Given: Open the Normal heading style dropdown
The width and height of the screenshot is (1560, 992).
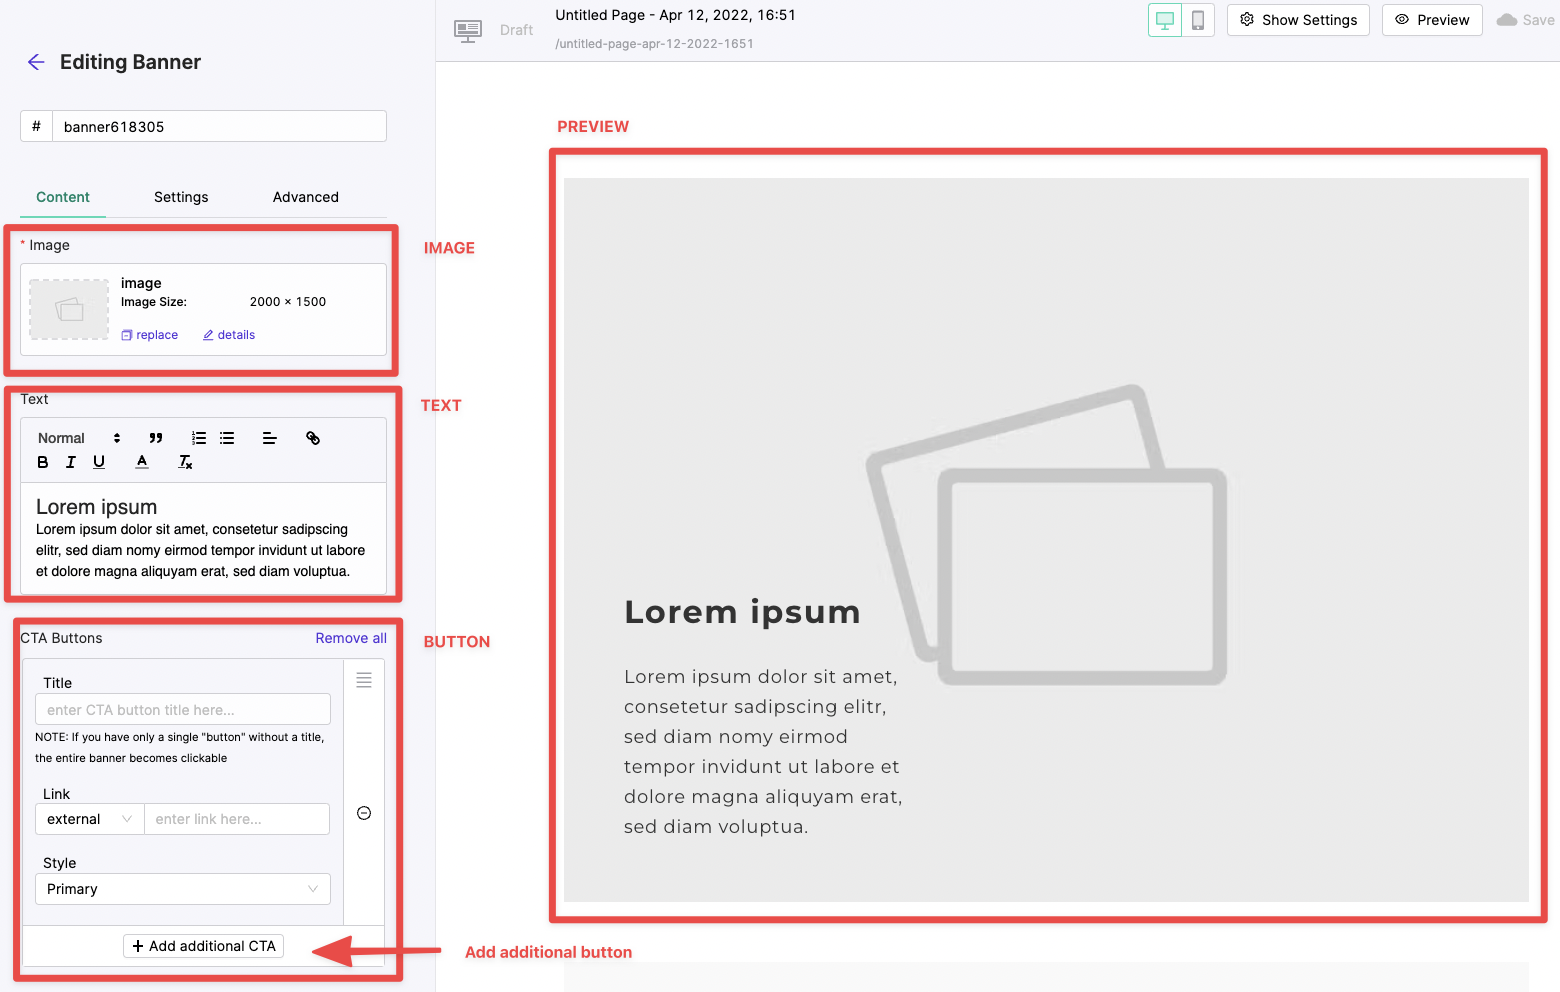Looking at the screenshot, I should coord(79,438).
